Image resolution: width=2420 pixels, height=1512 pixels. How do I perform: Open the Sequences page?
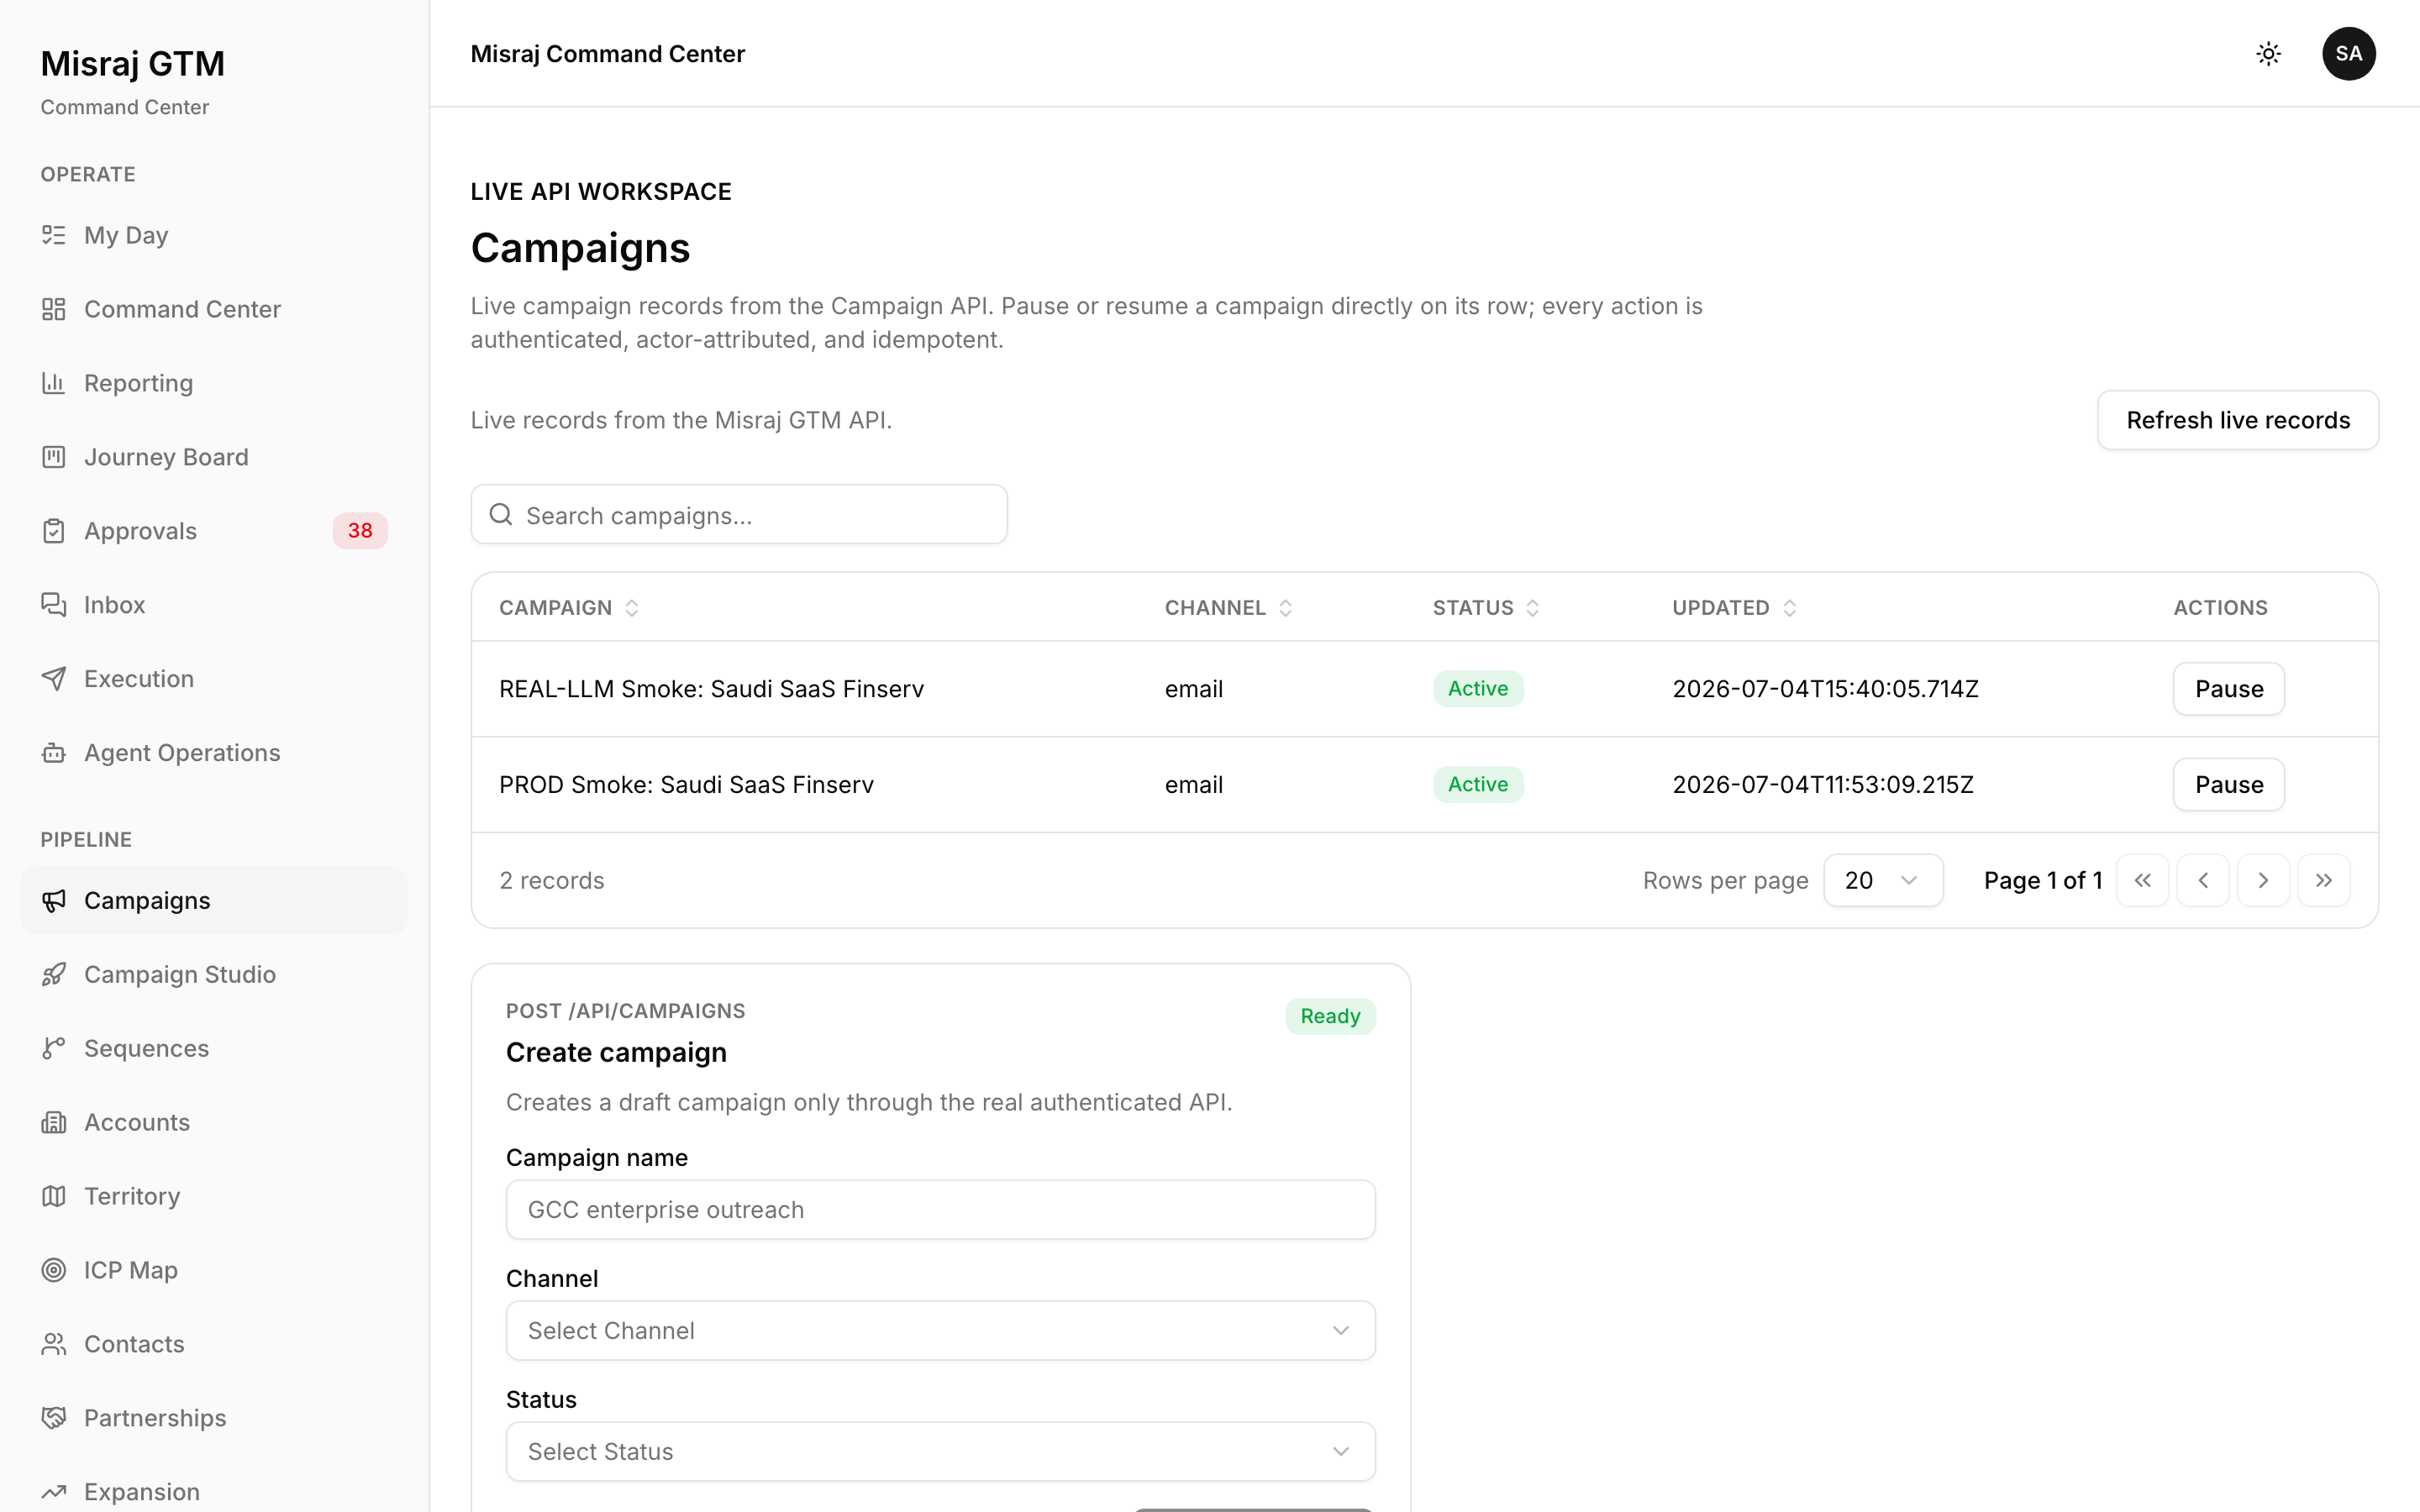214,1049
